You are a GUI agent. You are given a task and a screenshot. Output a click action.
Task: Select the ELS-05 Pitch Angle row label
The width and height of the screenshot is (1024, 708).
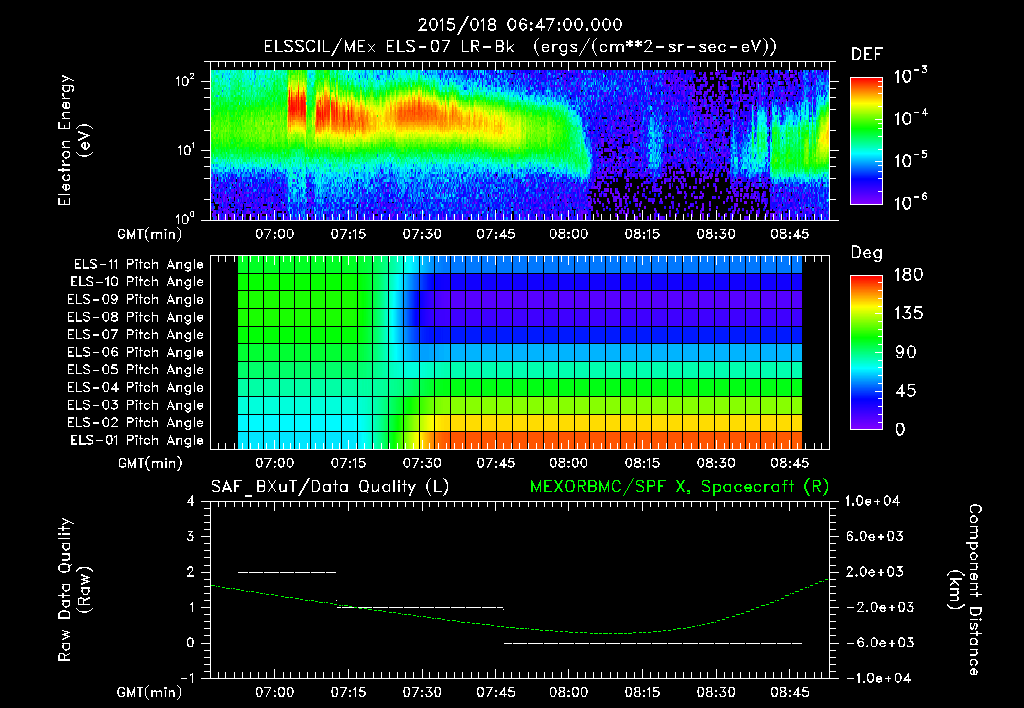[x=136, y=370]
